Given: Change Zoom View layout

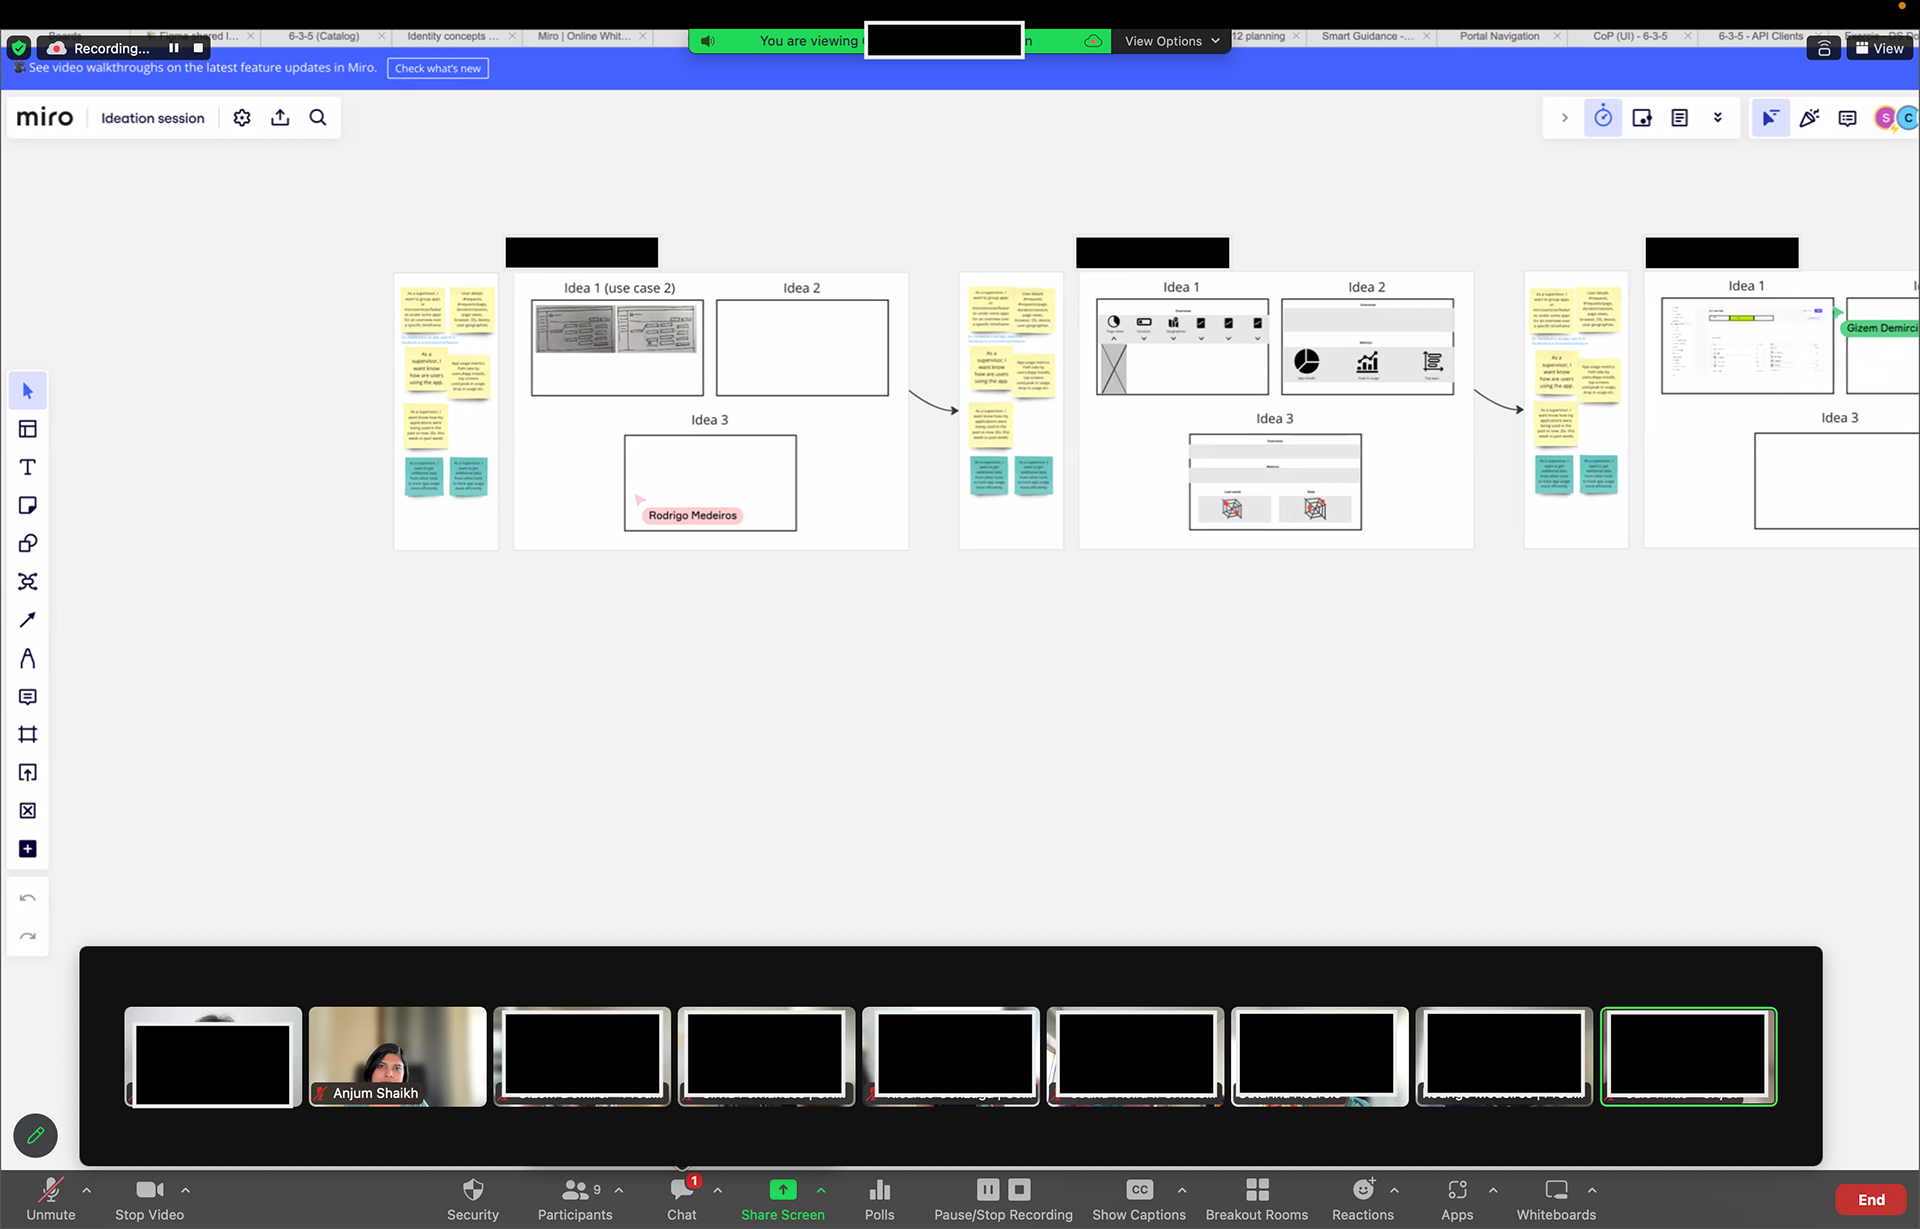Looking at the screenshot, I should coord(1879,48).
